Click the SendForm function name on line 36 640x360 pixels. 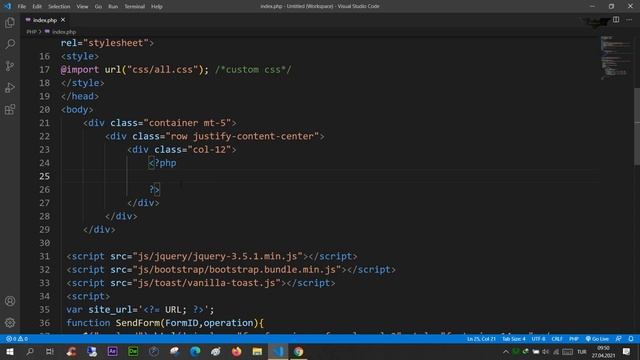[x=138, y=322]
